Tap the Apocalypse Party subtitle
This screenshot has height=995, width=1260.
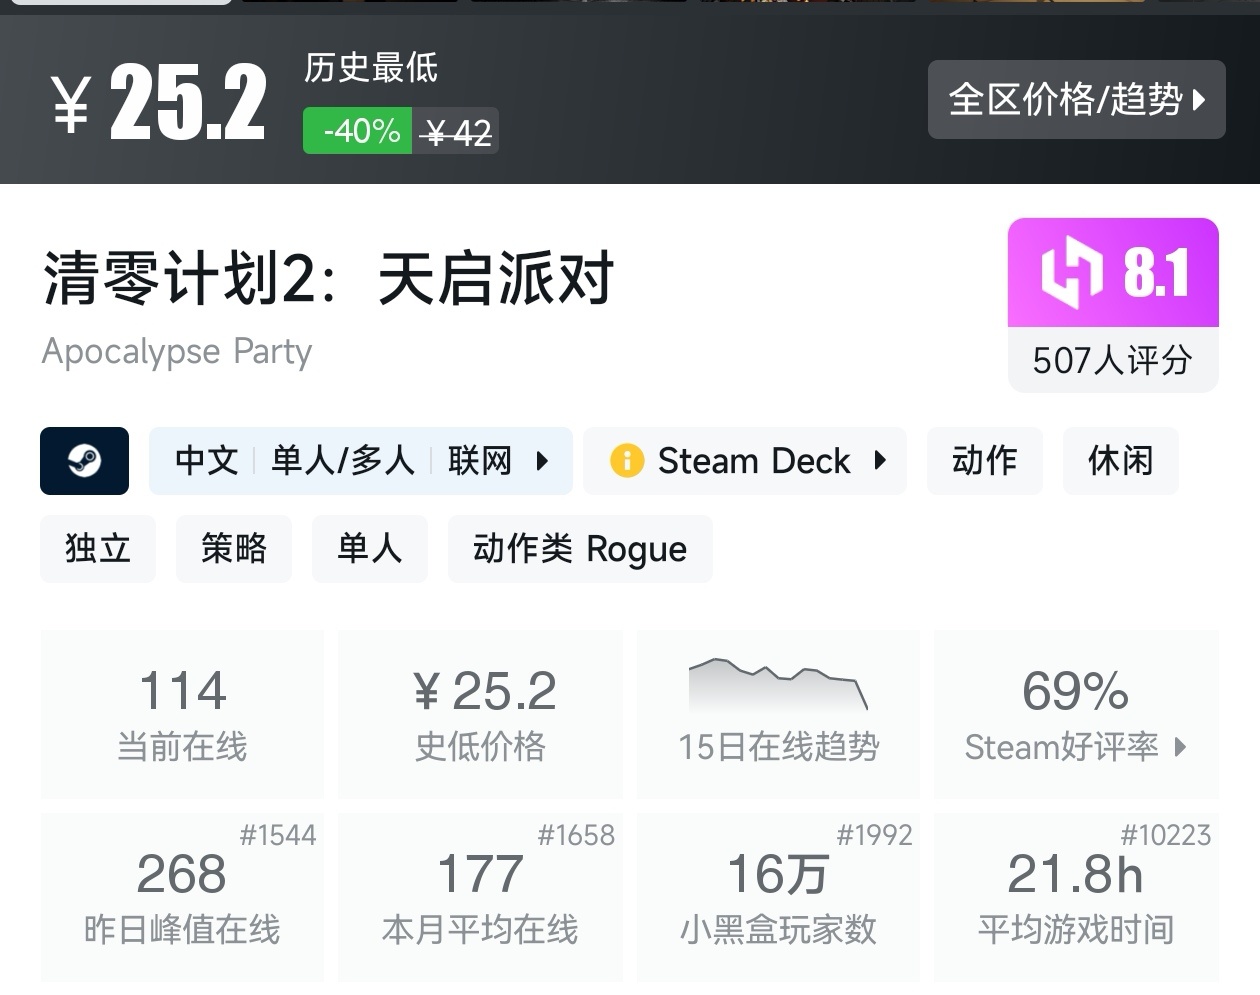[177, 352]
